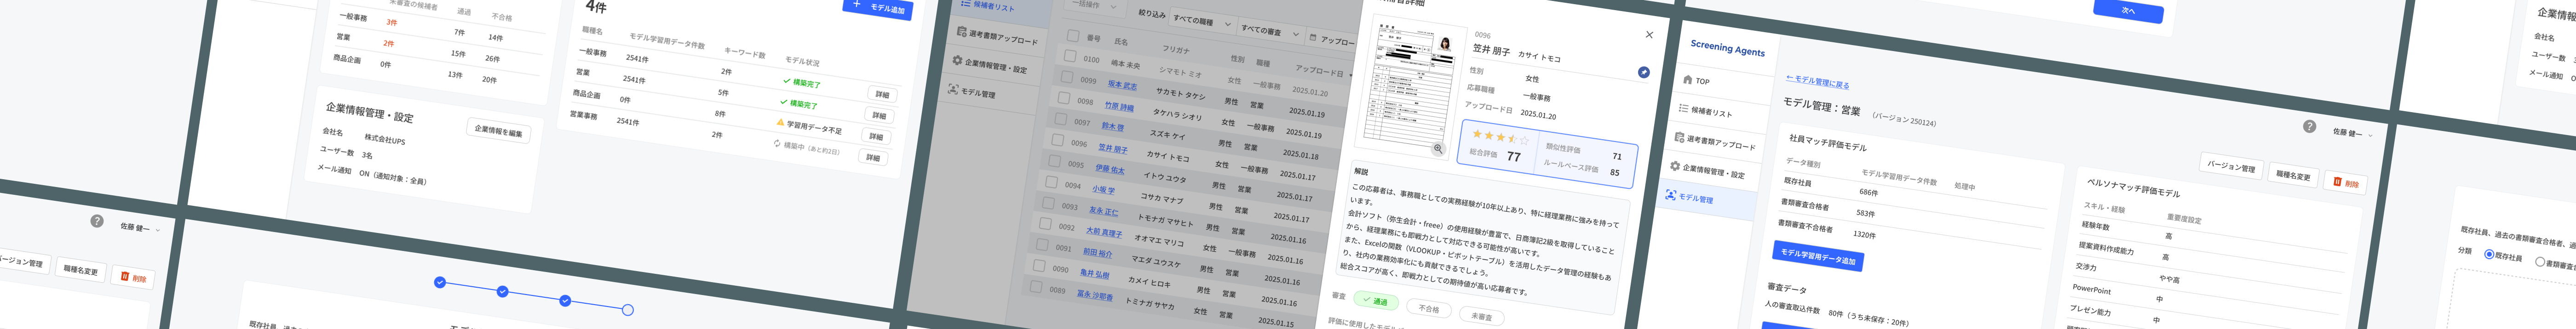Click blue pin icon in candidate detail panel
2576x329 pixels.
[1644, 72]
